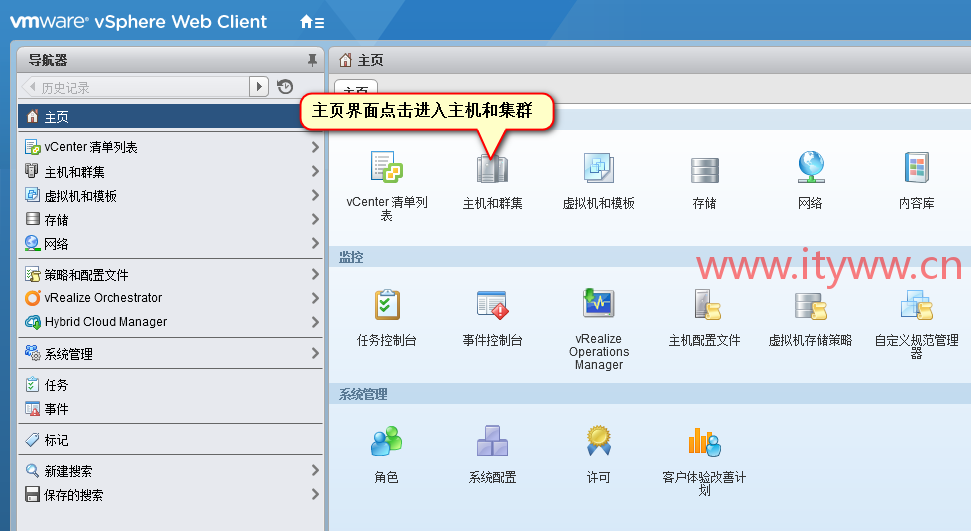Open the 虚拟机和模板 home page icon
The width and height of the screenshot is (971, 531).
click(x=598, y=168)
